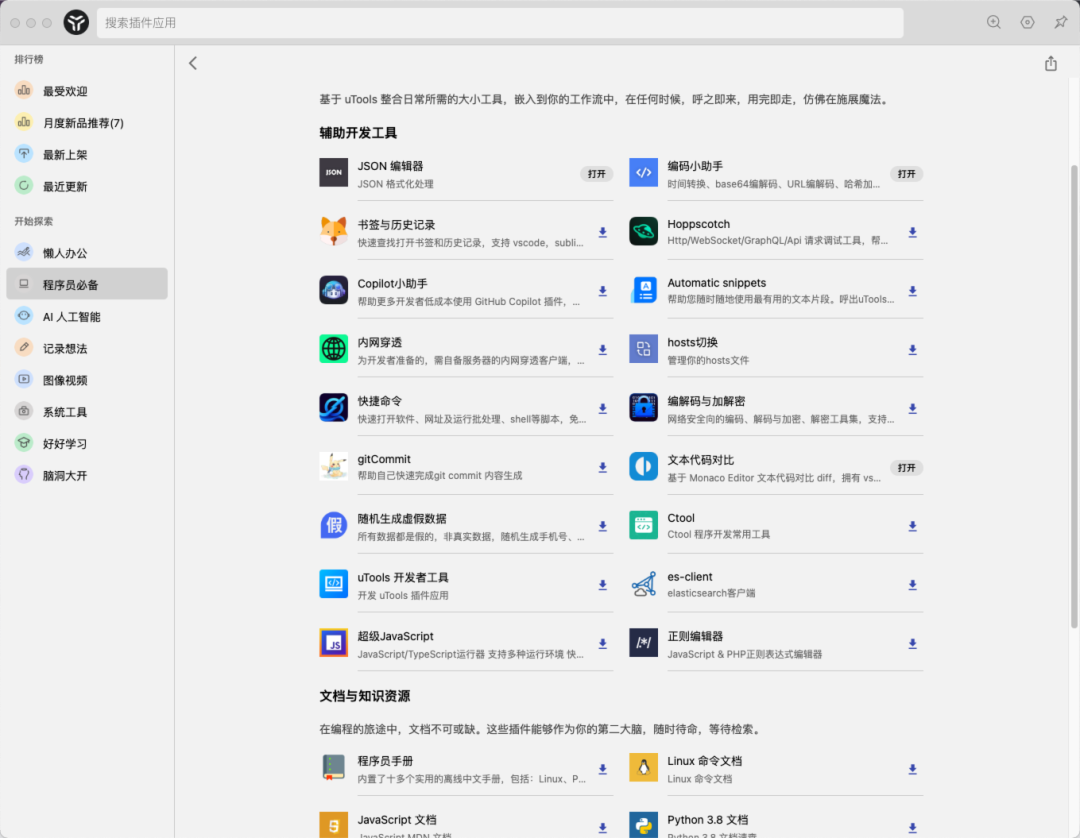Download the 正则编辑器 plugin

(912, 644)
